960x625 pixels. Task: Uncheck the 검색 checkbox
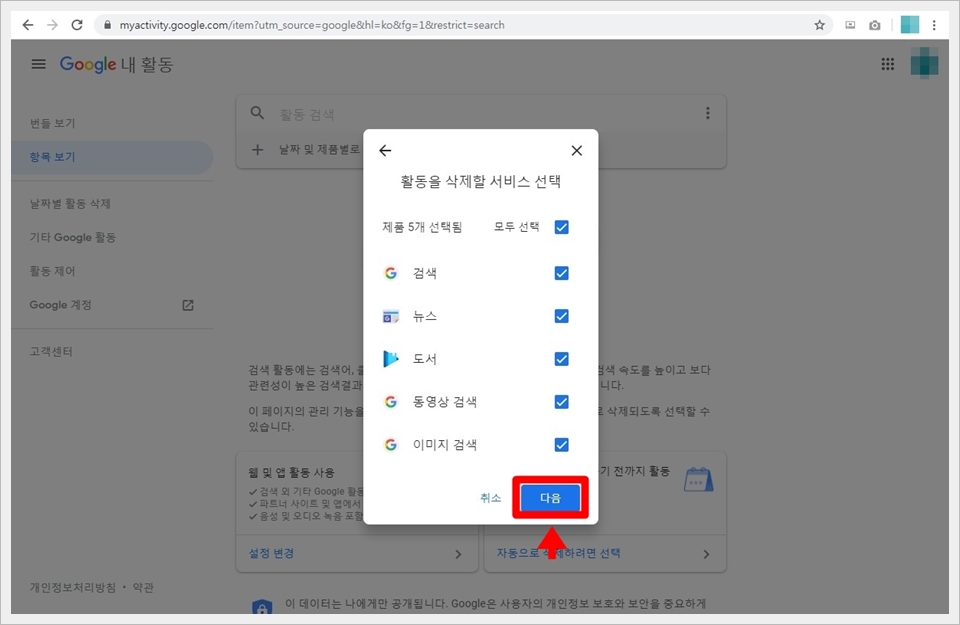tap(561, 273)
